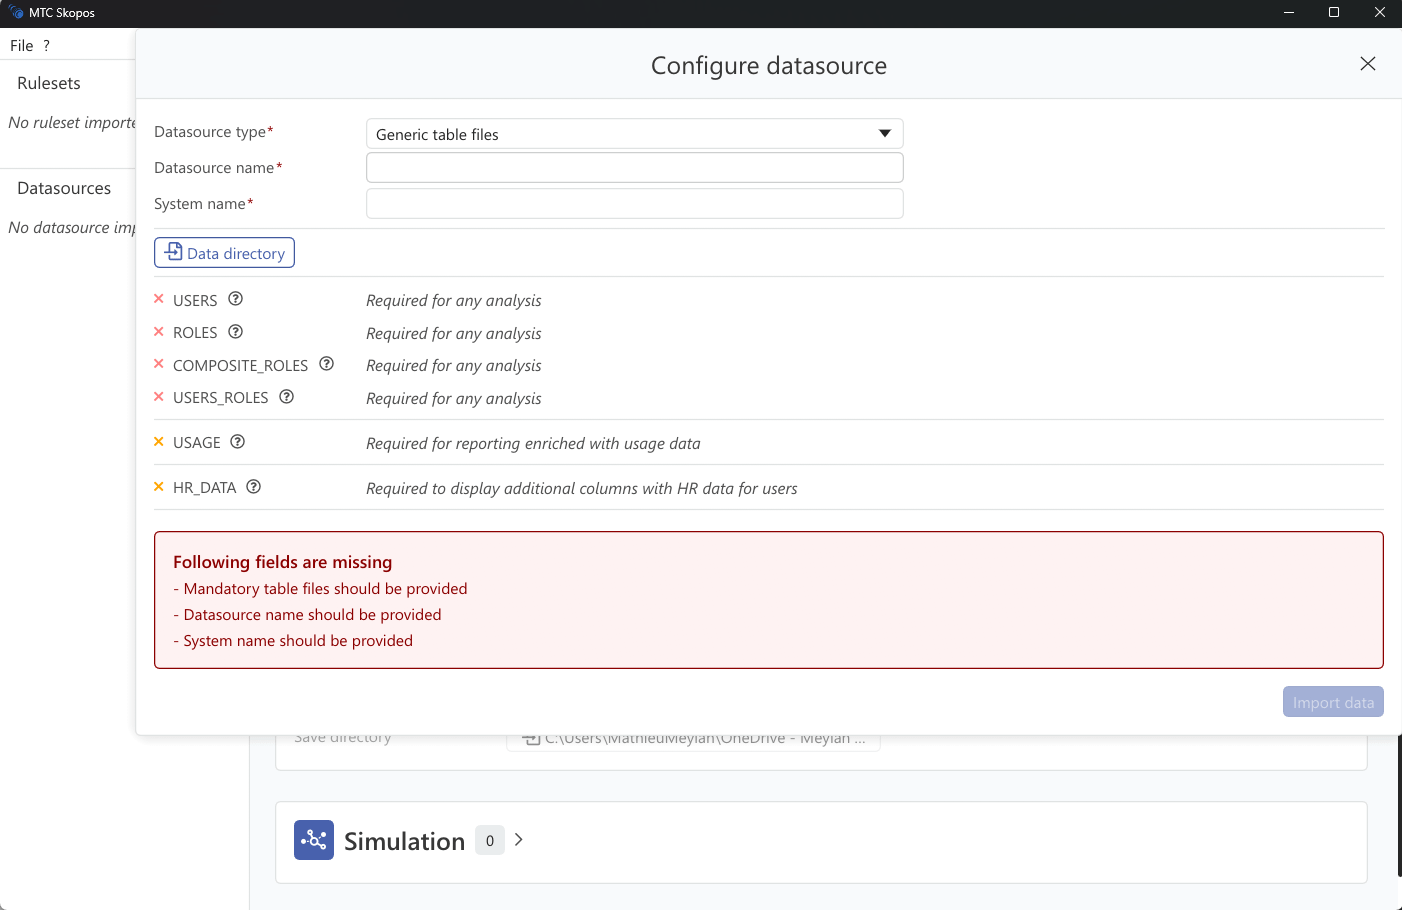Open the ? help menu
This screenshot has width=1402, height=910.
point(46,45)
